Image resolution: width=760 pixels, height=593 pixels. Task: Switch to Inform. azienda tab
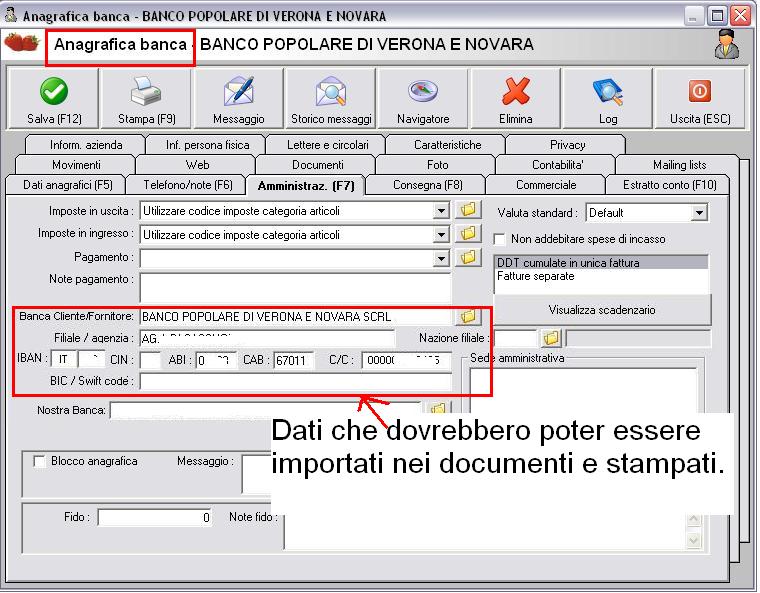point(86,145)
